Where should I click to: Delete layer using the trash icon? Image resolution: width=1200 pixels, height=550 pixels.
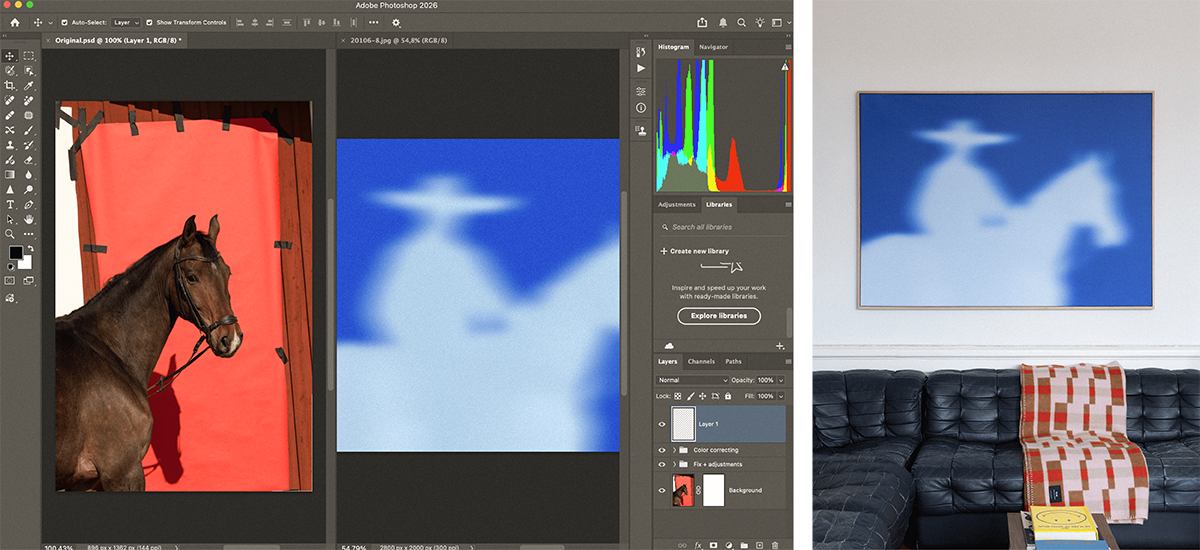775,545
